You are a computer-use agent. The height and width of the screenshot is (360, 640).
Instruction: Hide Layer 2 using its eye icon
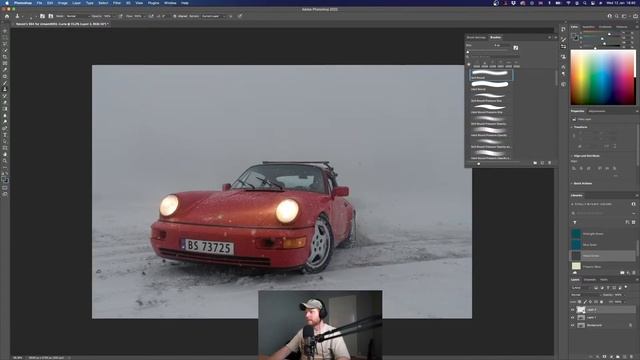573,310
